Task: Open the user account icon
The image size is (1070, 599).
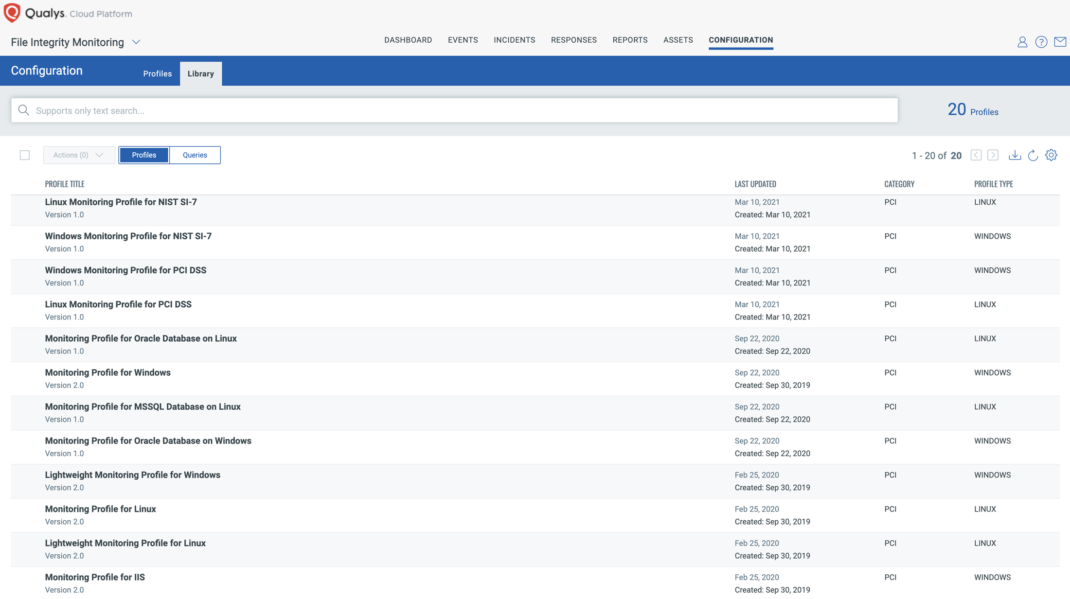Action: point(1021,42)
